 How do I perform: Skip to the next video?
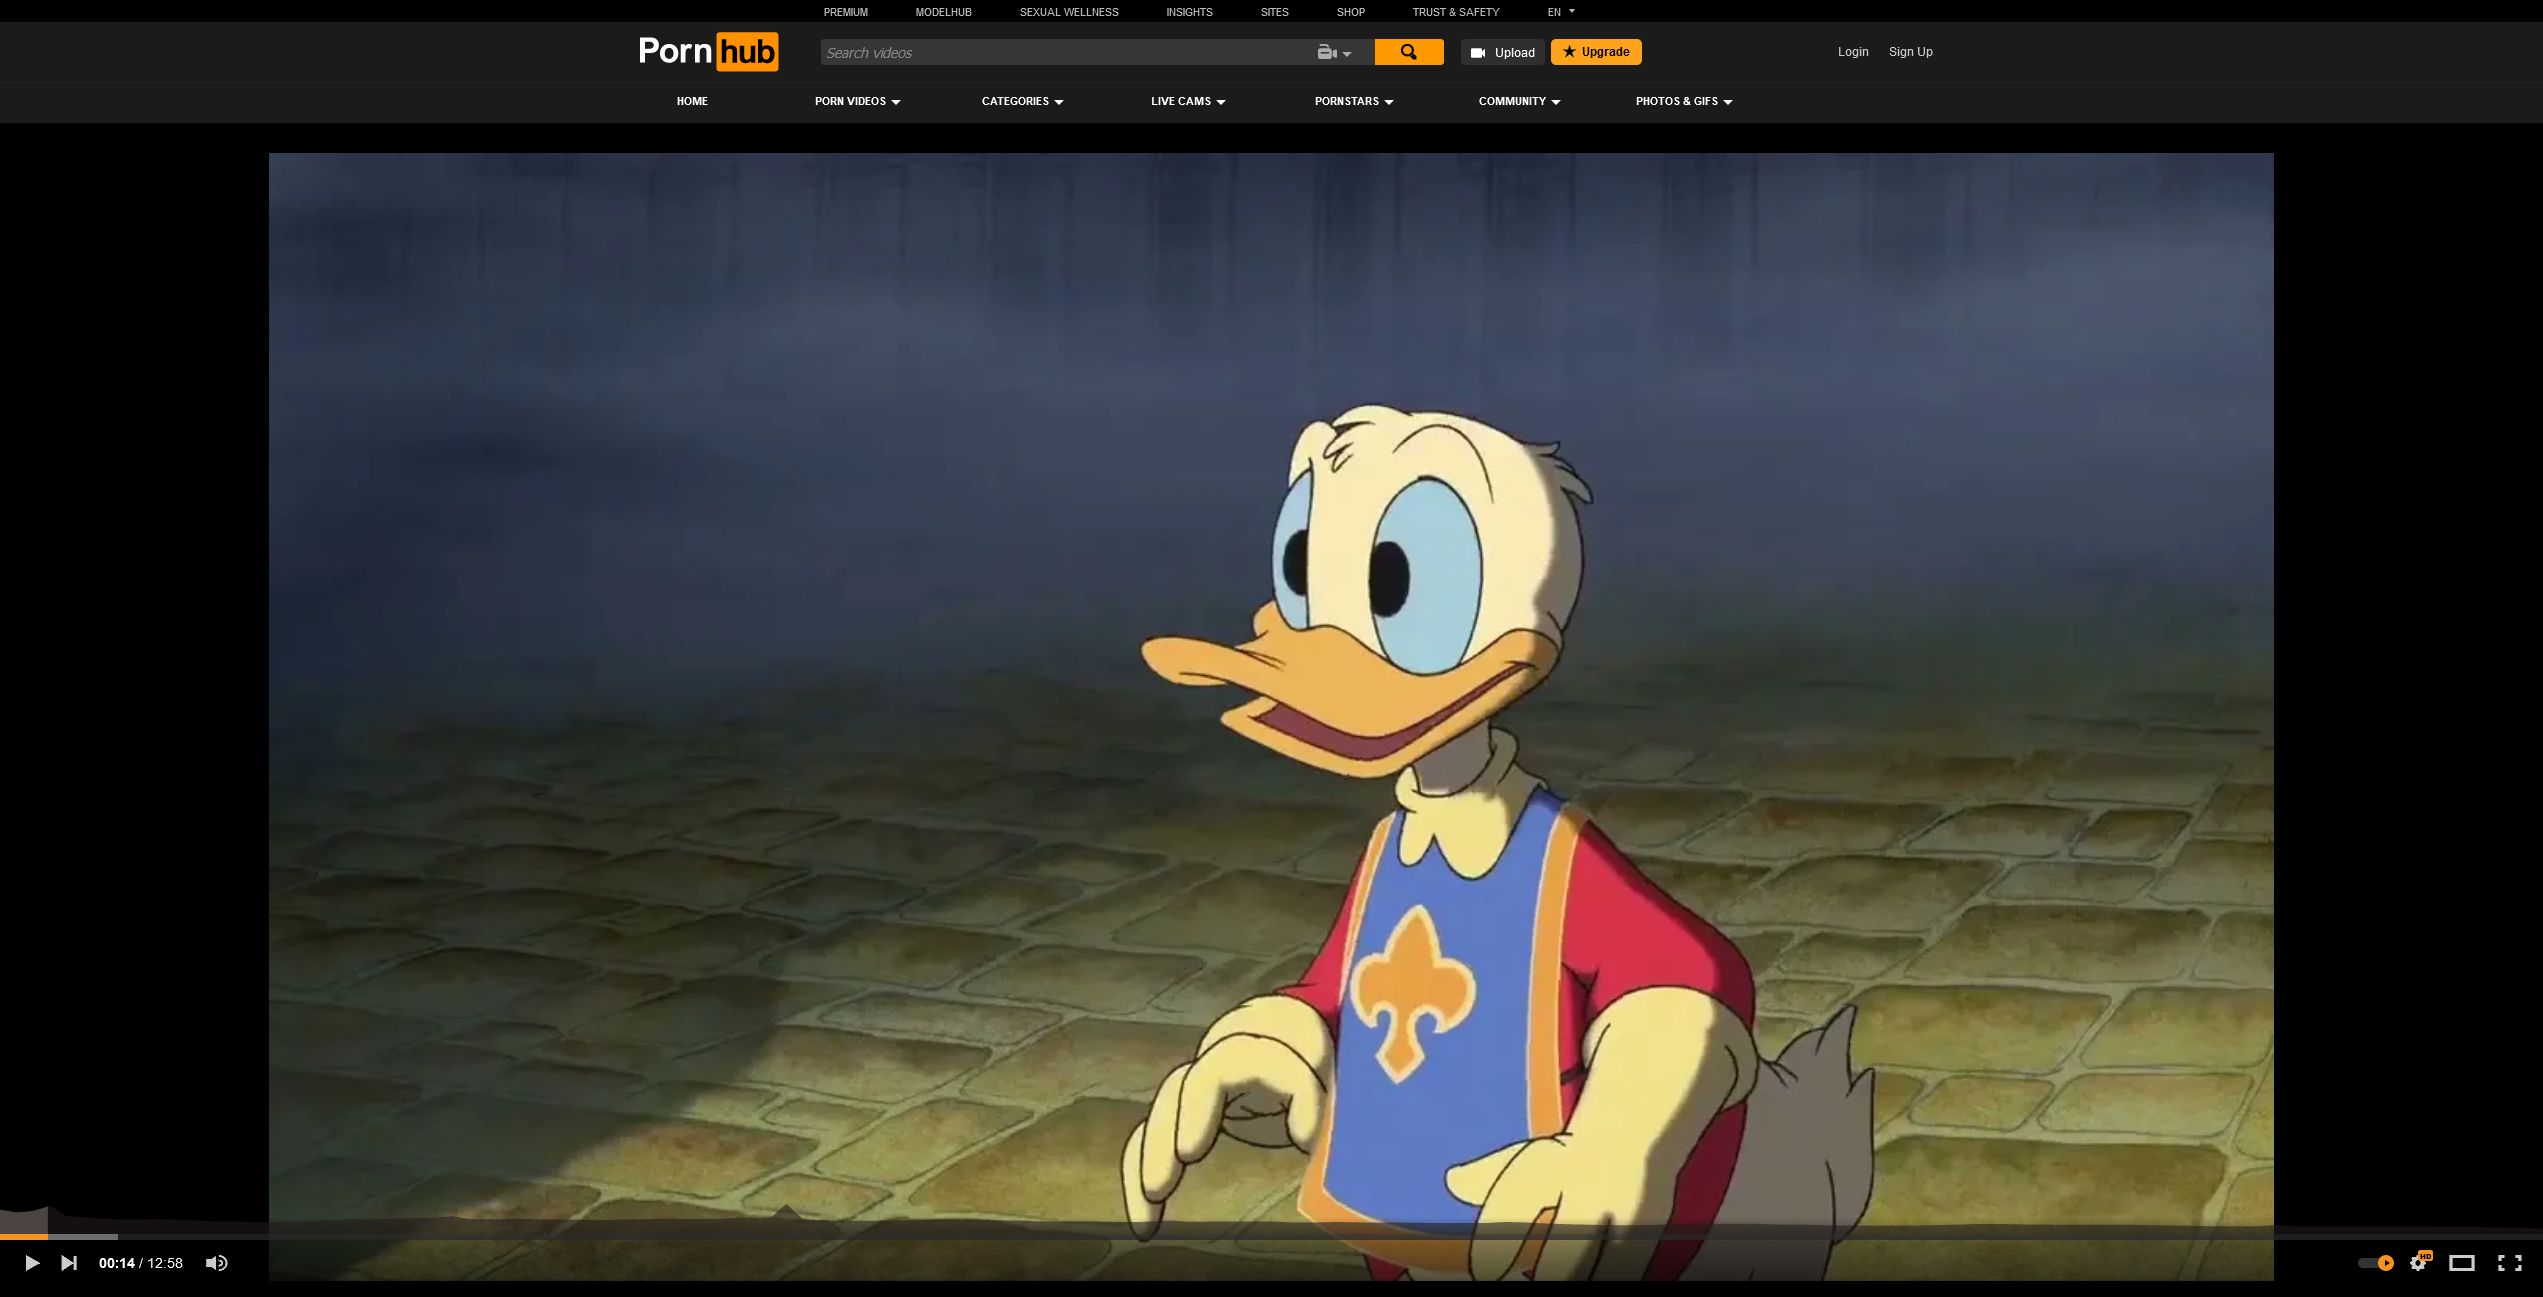click(69, 1263)
